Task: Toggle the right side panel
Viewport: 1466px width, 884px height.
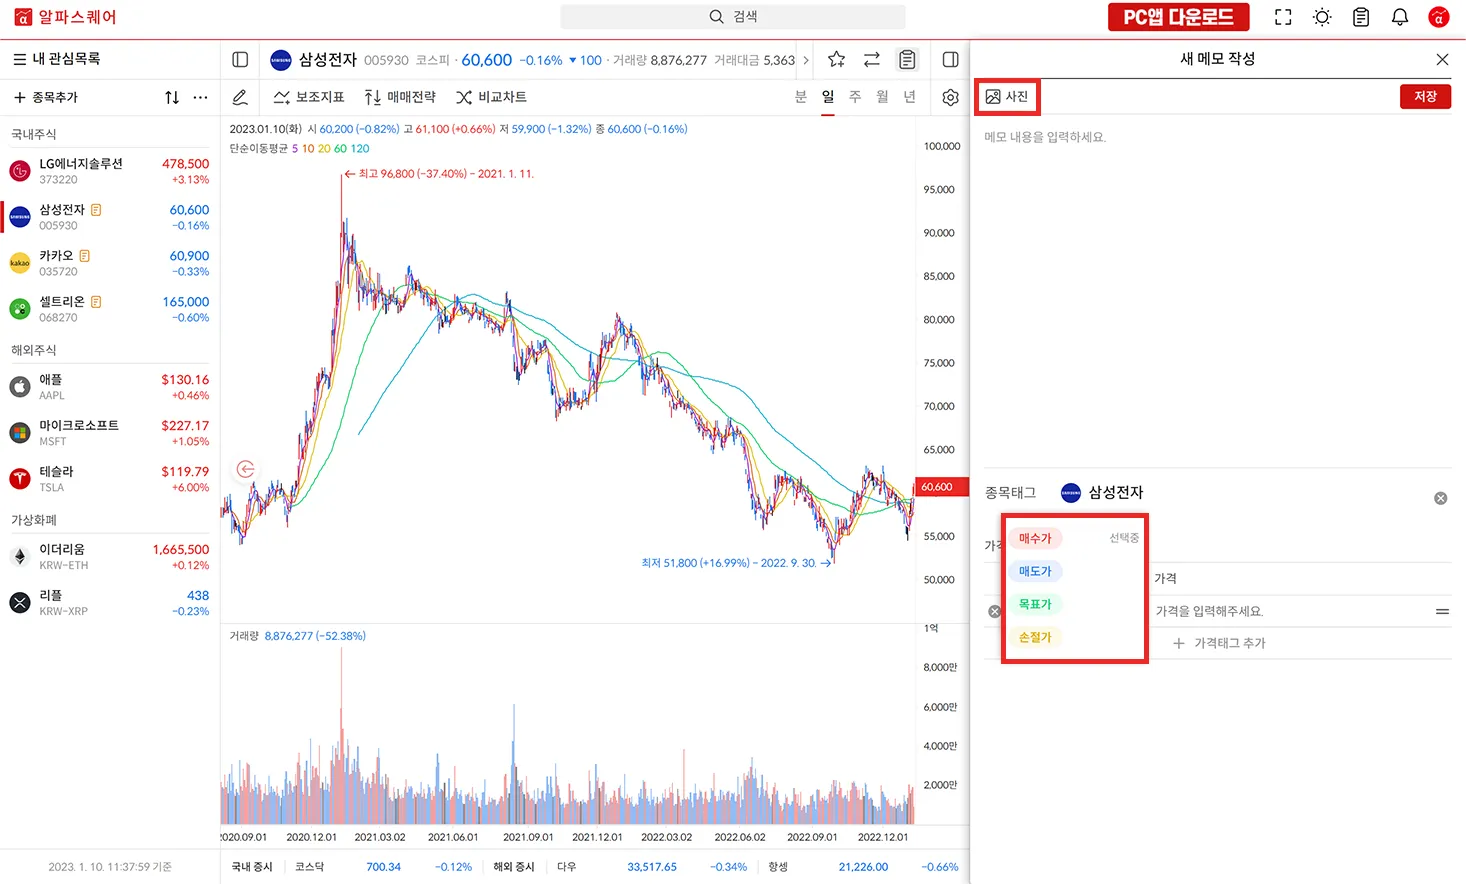Action: (951, 60)
